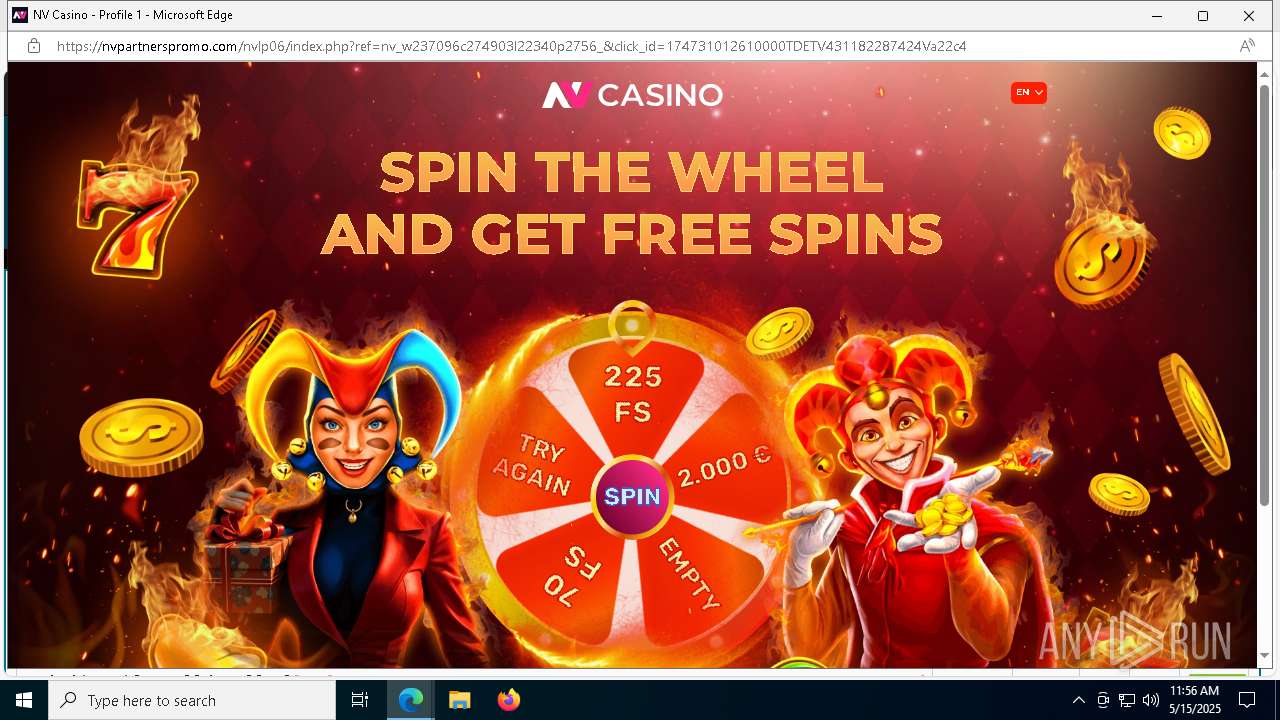Click the taskbar search box
Screen dimensions: 1280x720
(x=192, y=700)
